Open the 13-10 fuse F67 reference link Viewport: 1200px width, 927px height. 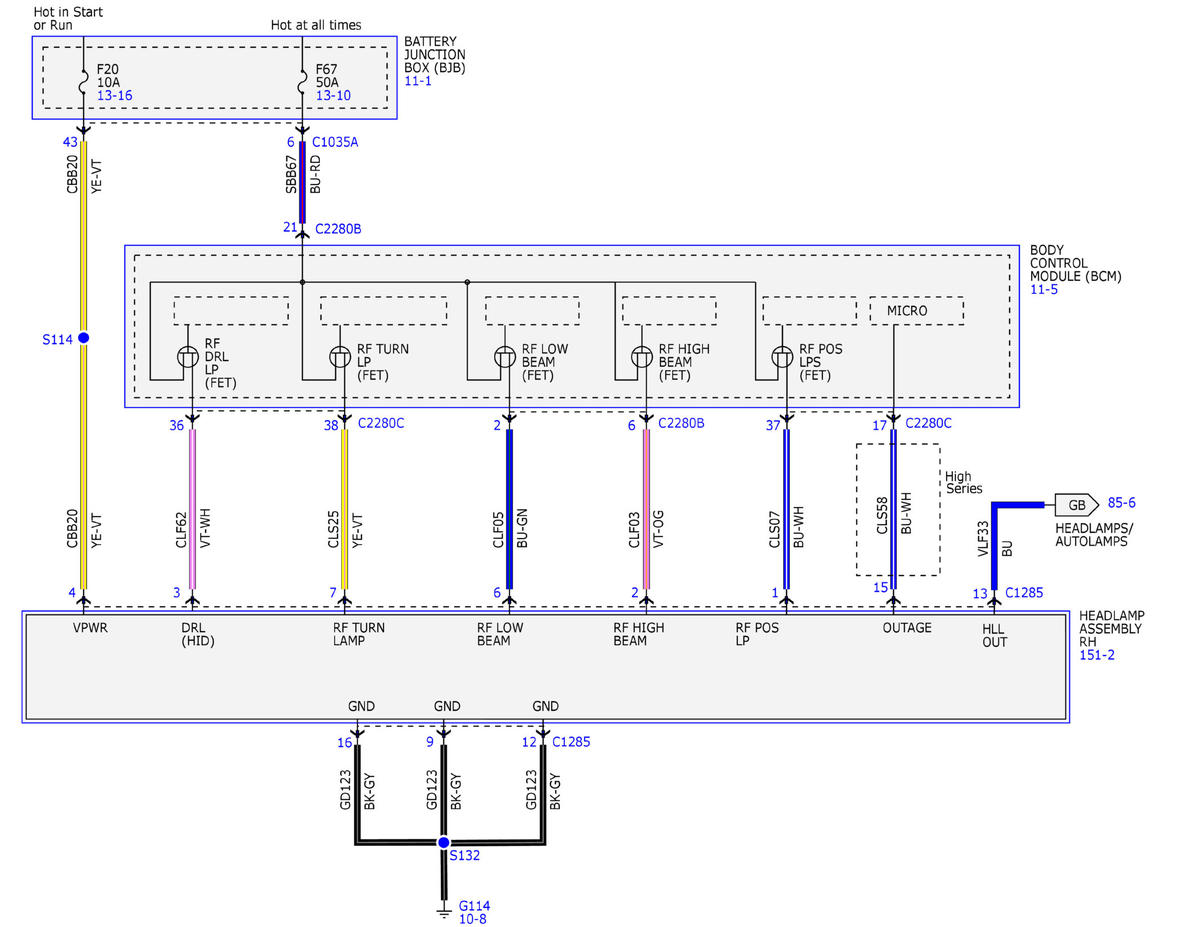point(335,95)
